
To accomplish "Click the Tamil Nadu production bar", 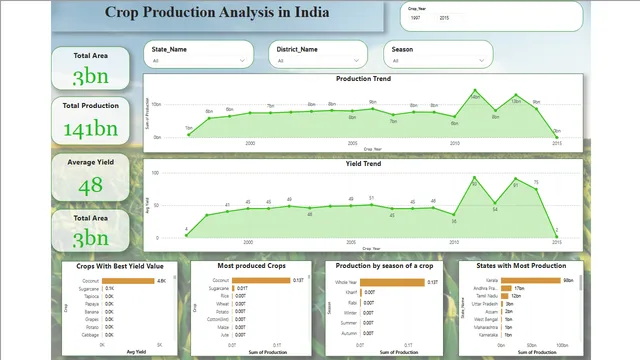I will click(x=505, y=296).
